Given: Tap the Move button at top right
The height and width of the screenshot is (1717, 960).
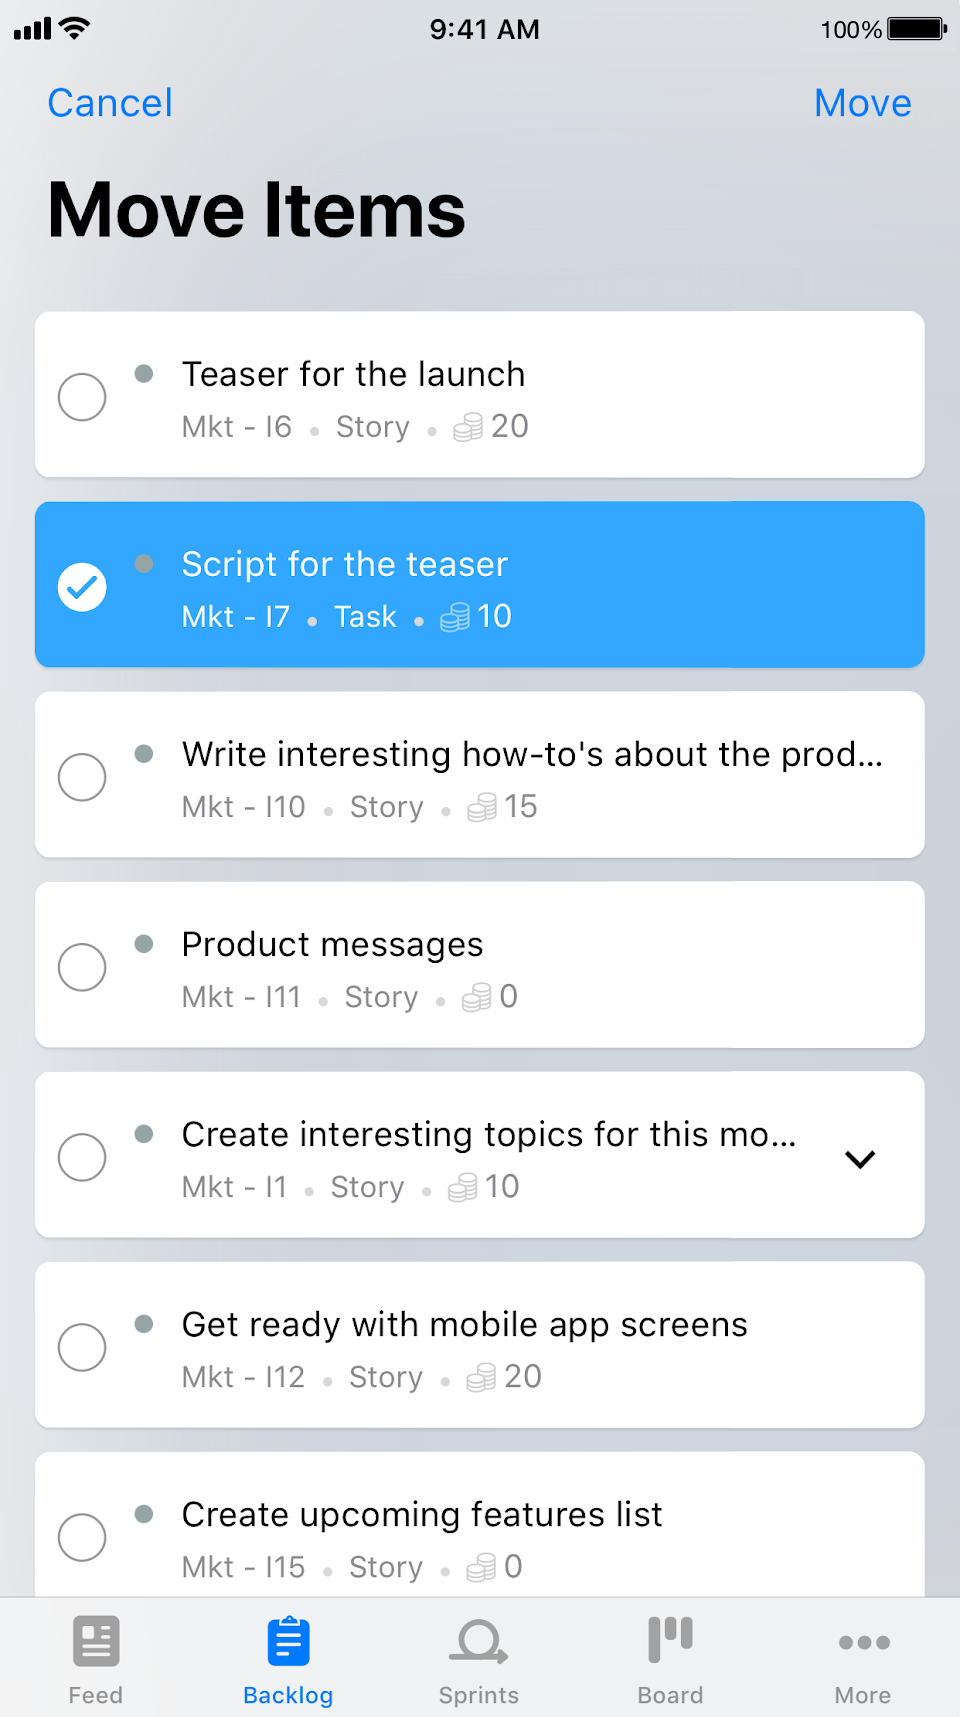Looking at the screenshot, I should [862, 103].
